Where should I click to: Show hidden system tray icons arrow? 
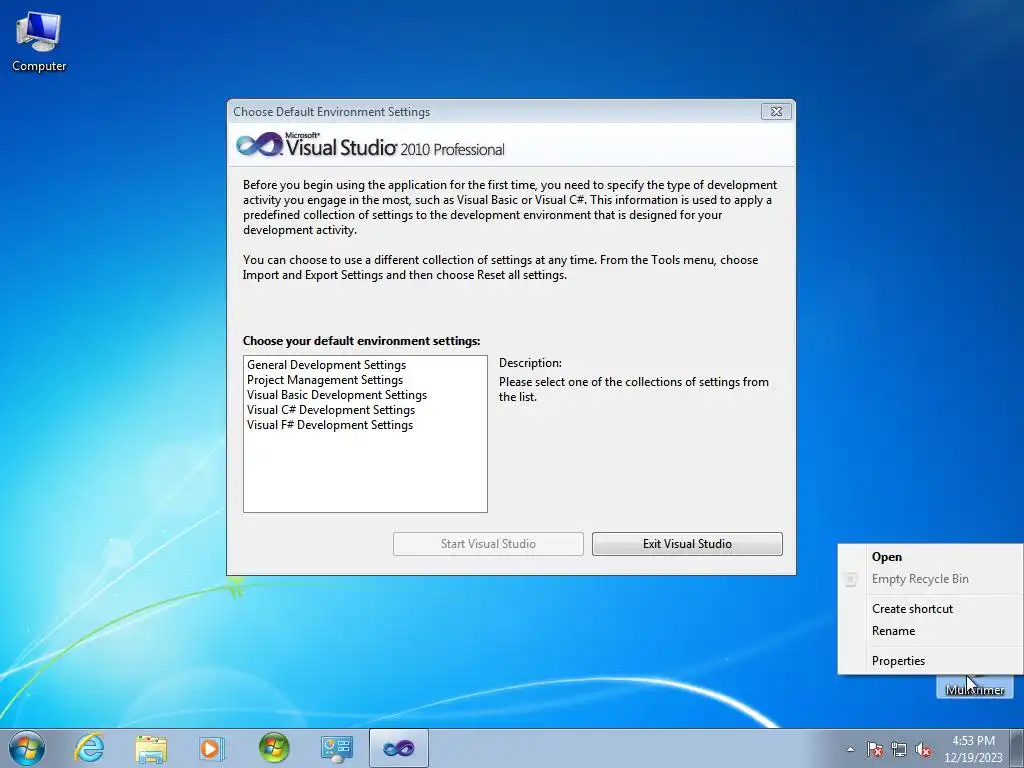tap(850, 750)
